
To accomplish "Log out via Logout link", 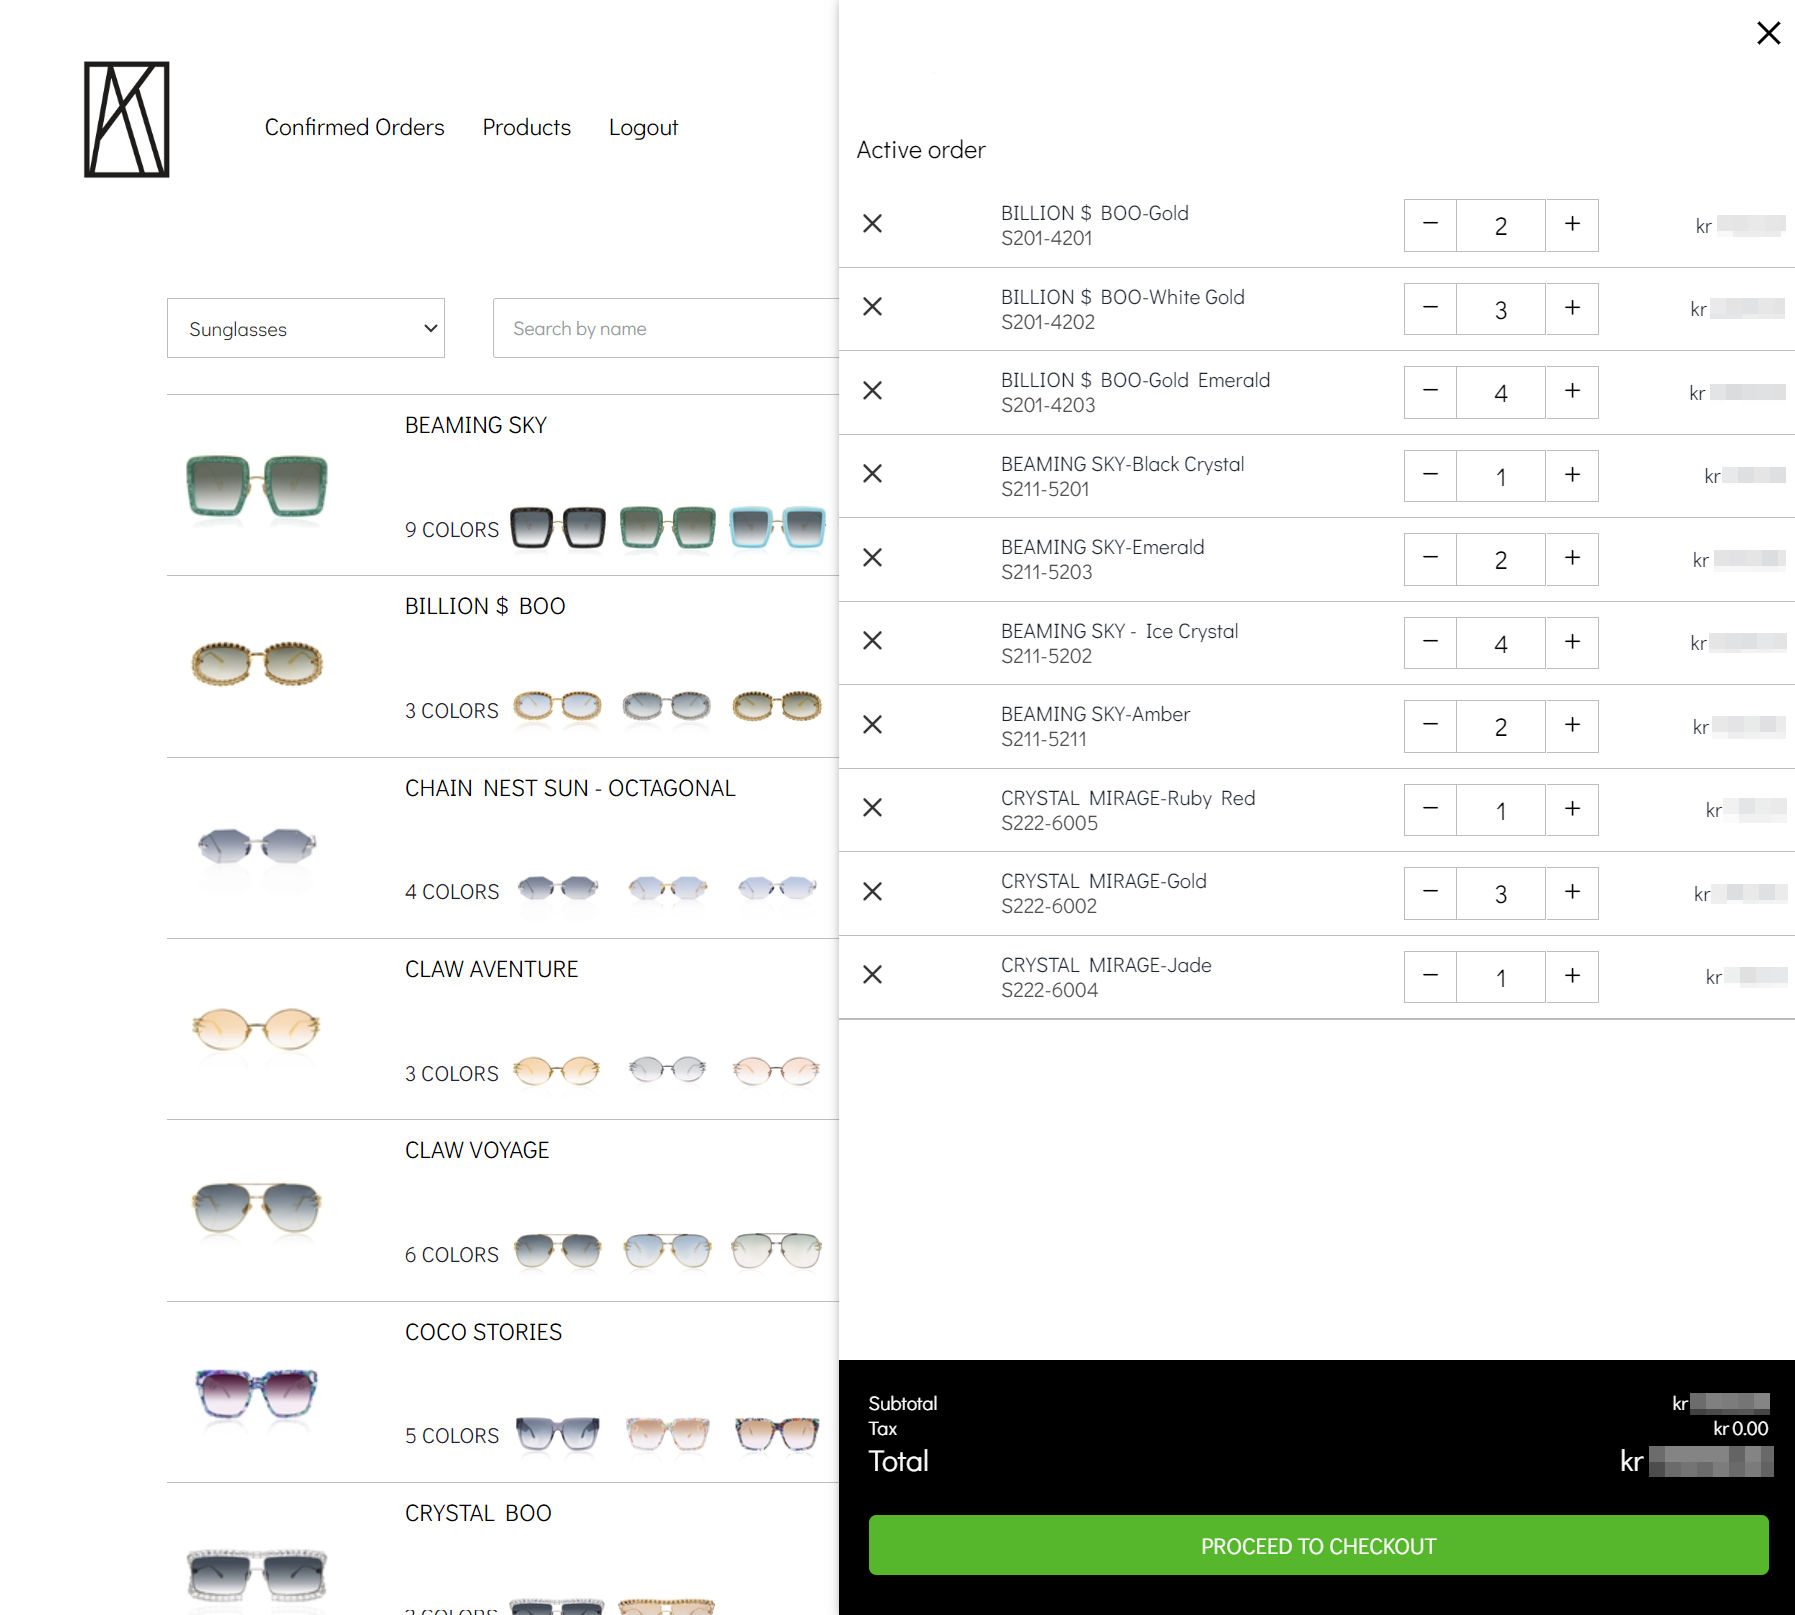I will pyautogui.click(x=643, y=127).
